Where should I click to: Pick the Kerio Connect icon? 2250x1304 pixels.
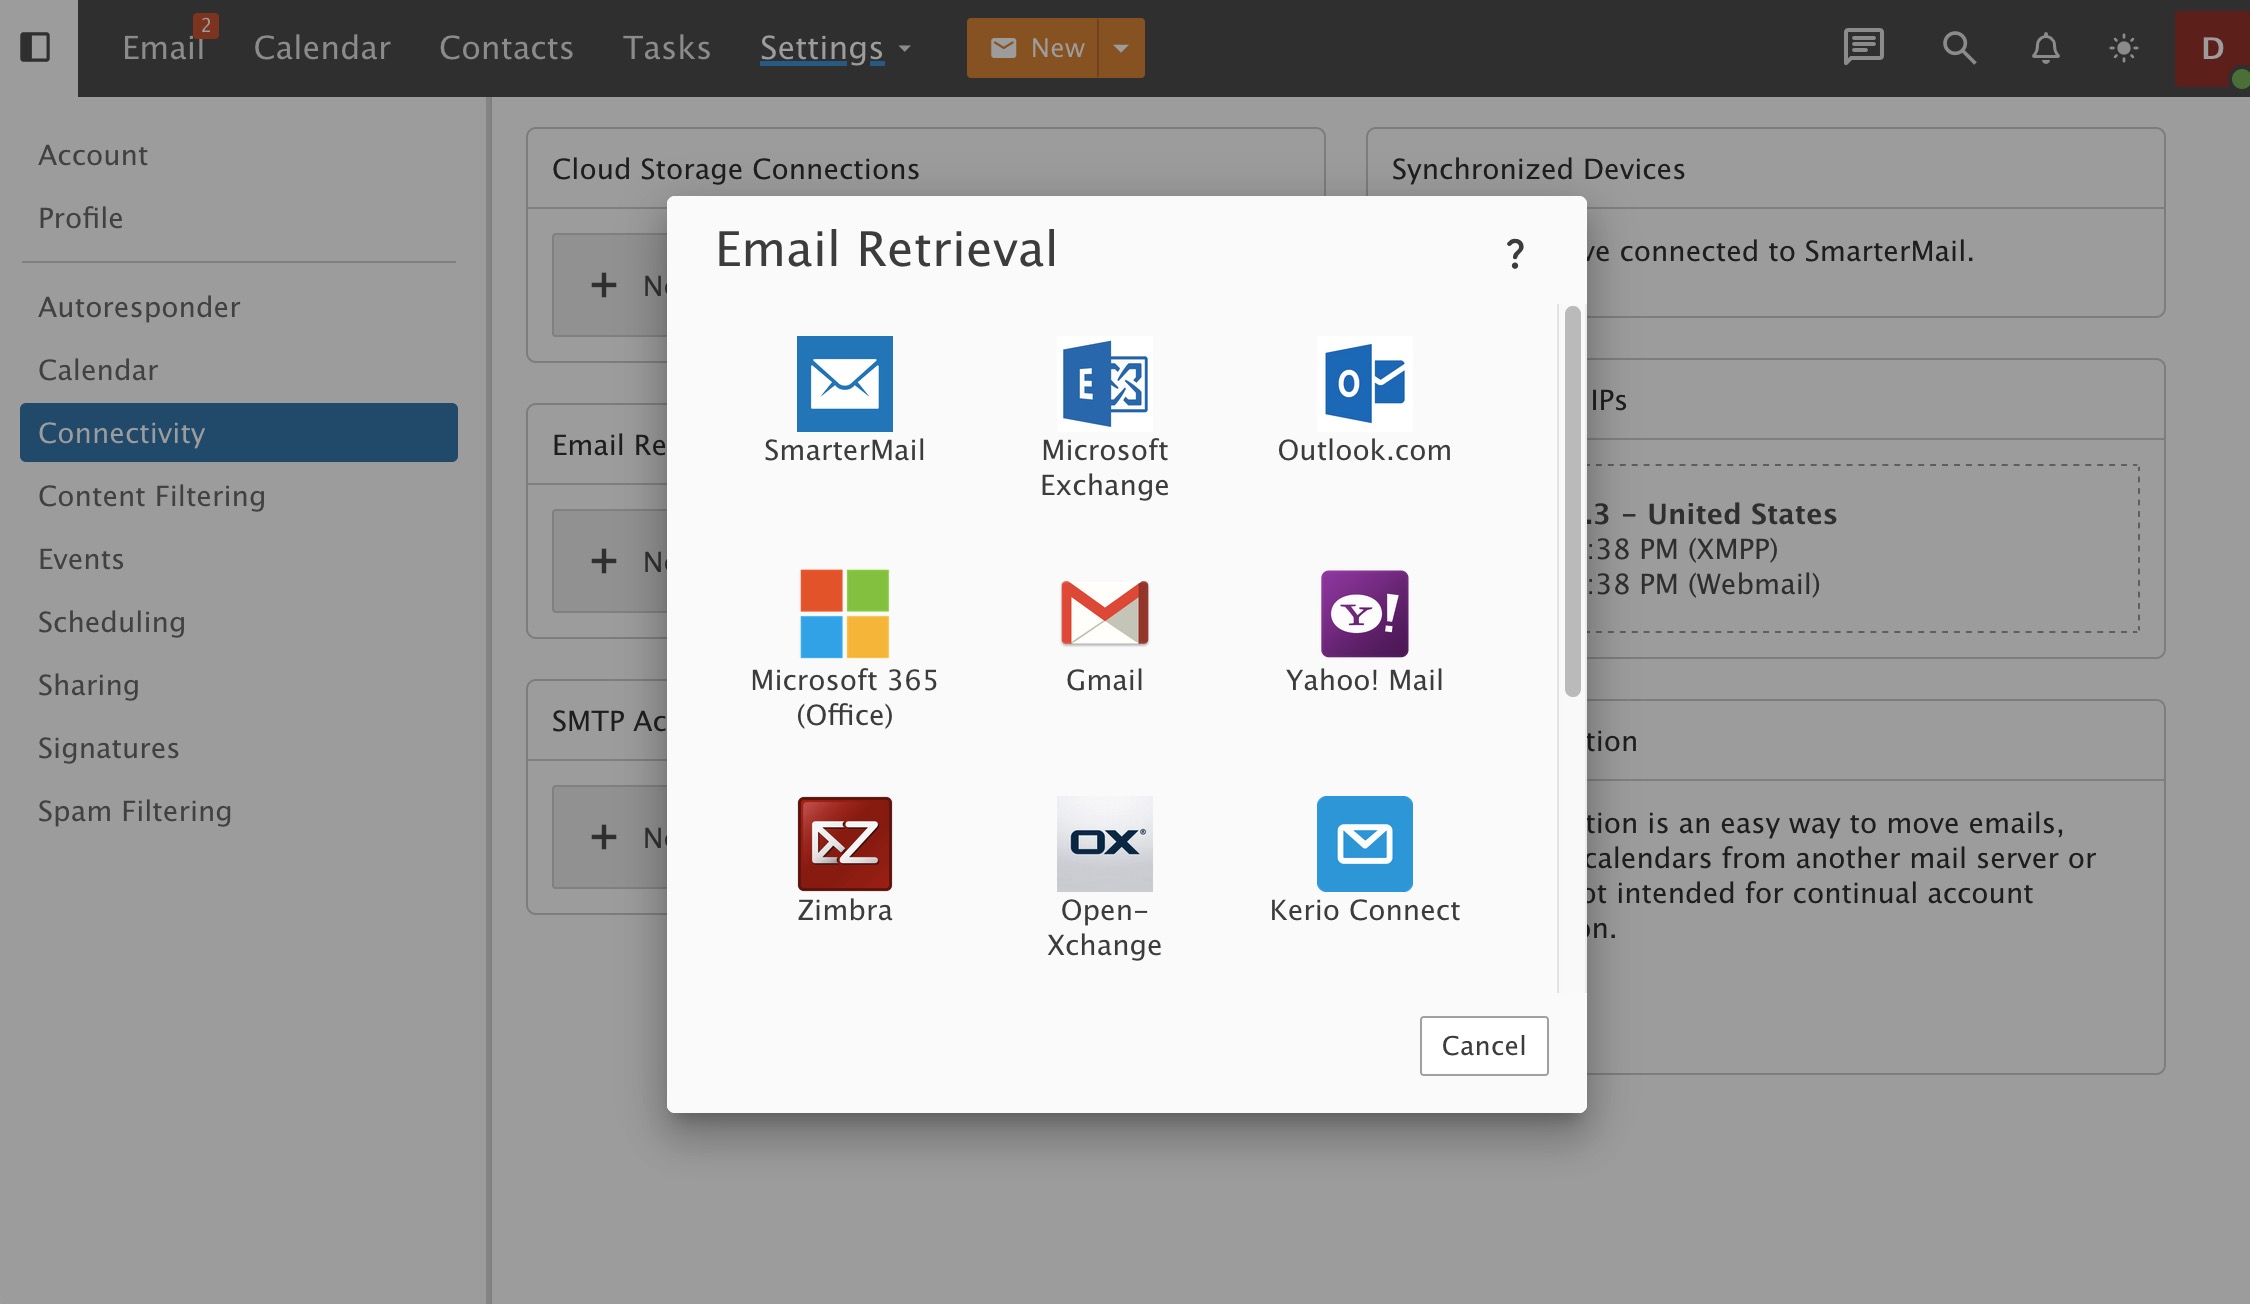tap(1364, 843)
